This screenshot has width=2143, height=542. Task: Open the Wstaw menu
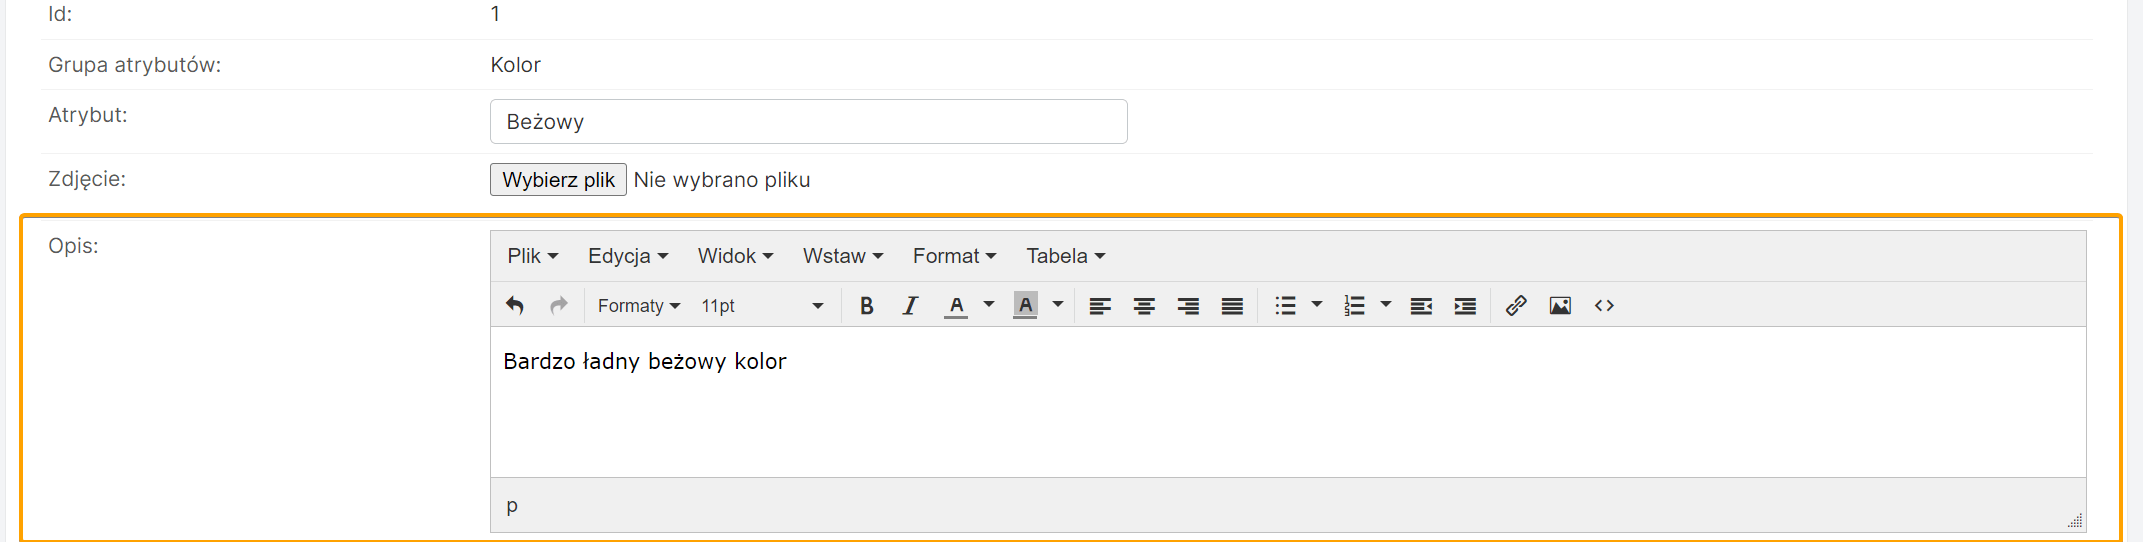click(x=842, y=256)
